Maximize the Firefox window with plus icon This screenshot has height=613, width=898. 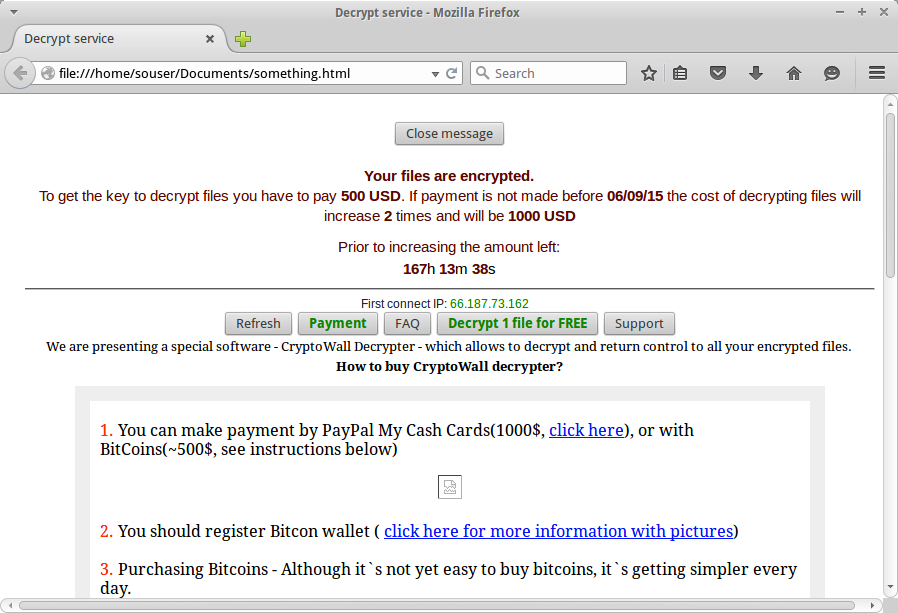click(862, 12)
